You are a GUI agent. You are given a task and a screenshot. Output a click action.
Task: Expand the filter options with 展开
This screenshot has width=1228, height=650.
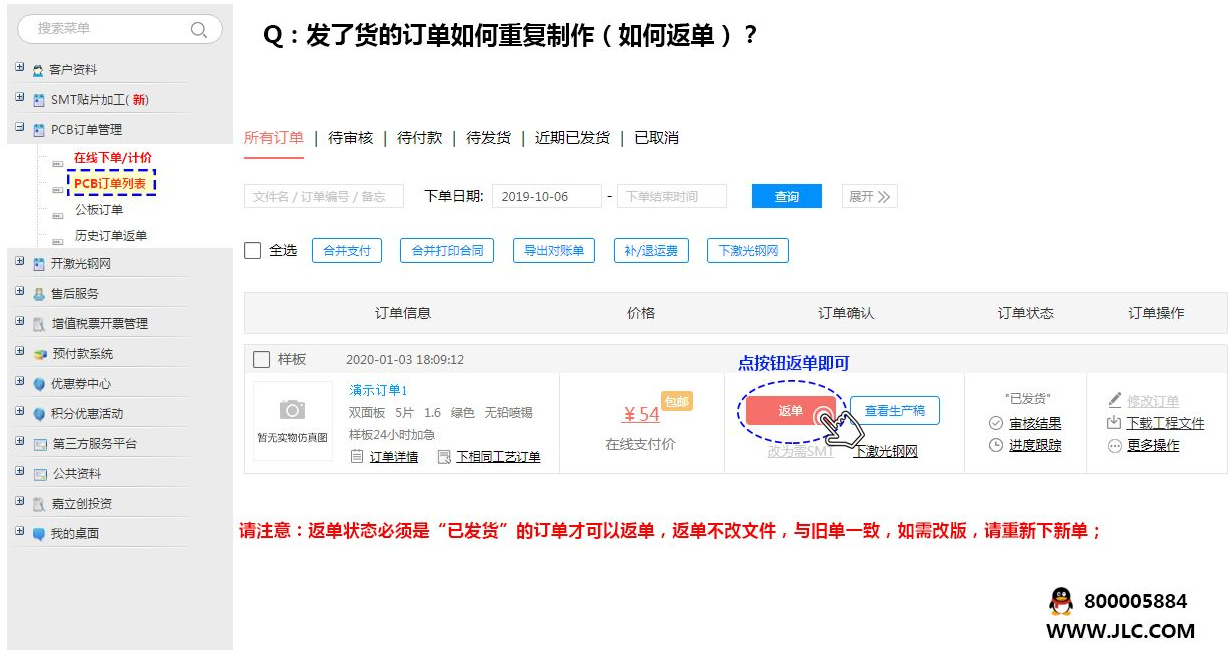[869, 197]
